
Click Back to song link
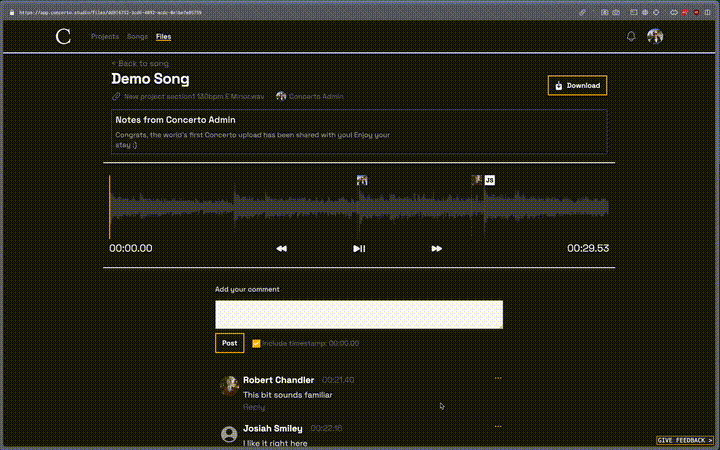140,63
